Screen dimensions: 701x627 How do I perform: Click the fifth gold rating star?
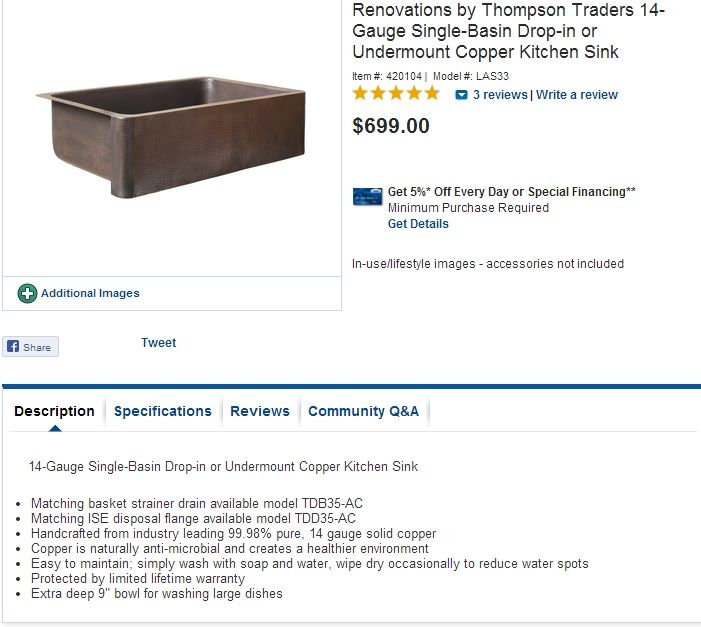432,93
